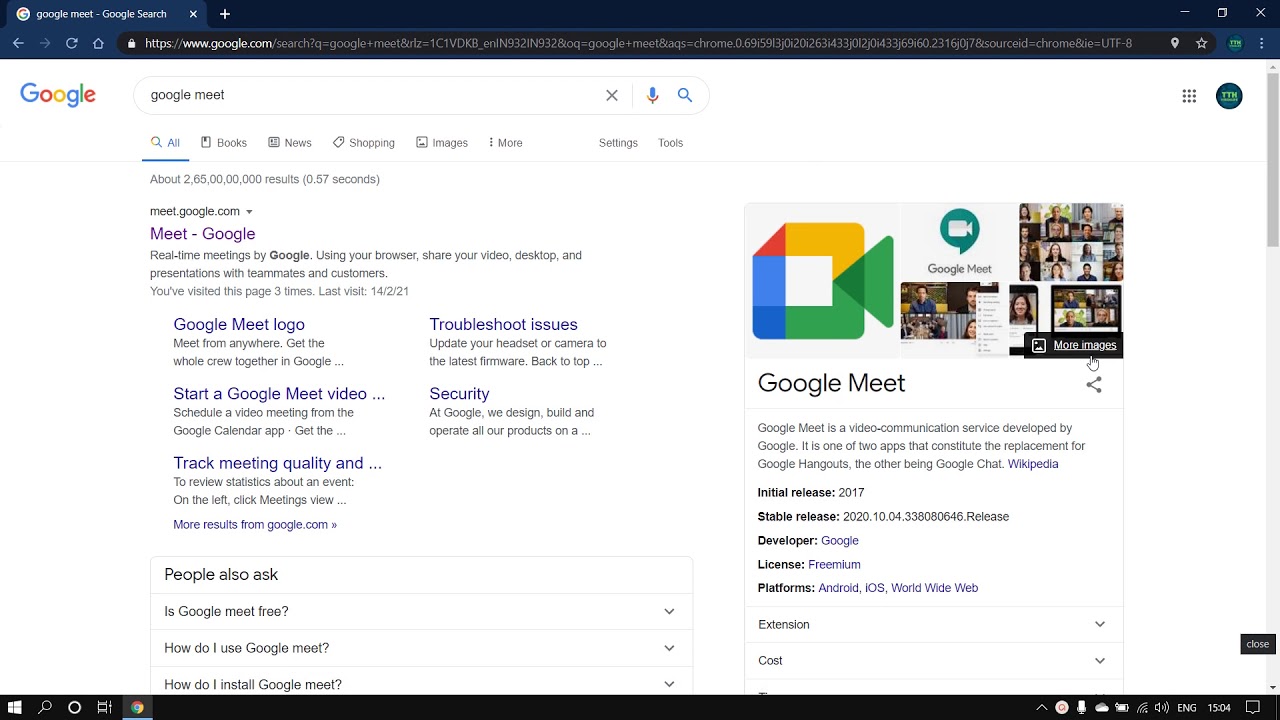Click the site lock icon
Viewport: 1280px width, 720px height.
[x=130, y=43]
